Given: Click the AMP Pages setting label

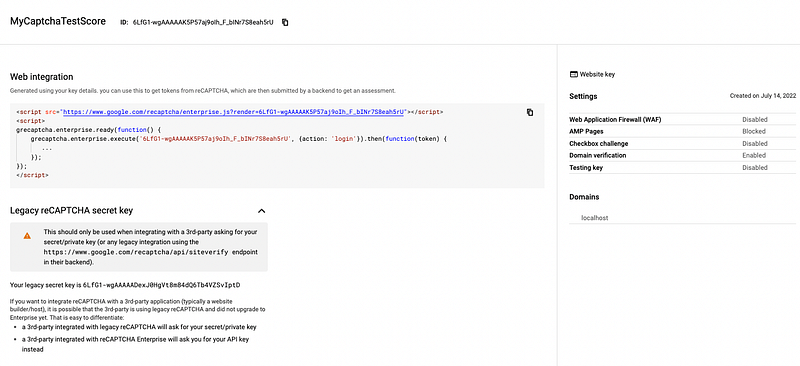Looking at the screenshot, I should point(585,132).
